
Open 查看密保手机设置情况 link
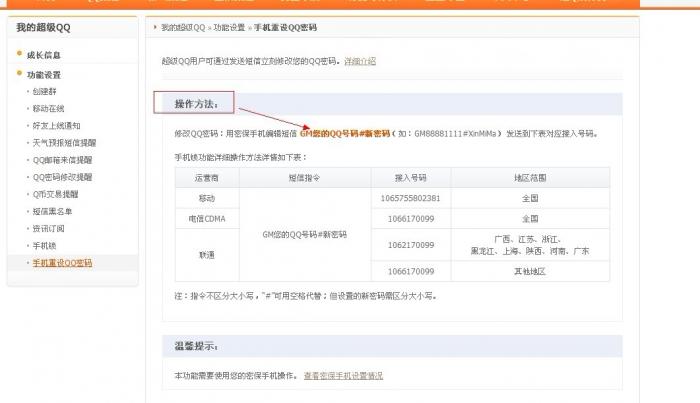[343, 376]
